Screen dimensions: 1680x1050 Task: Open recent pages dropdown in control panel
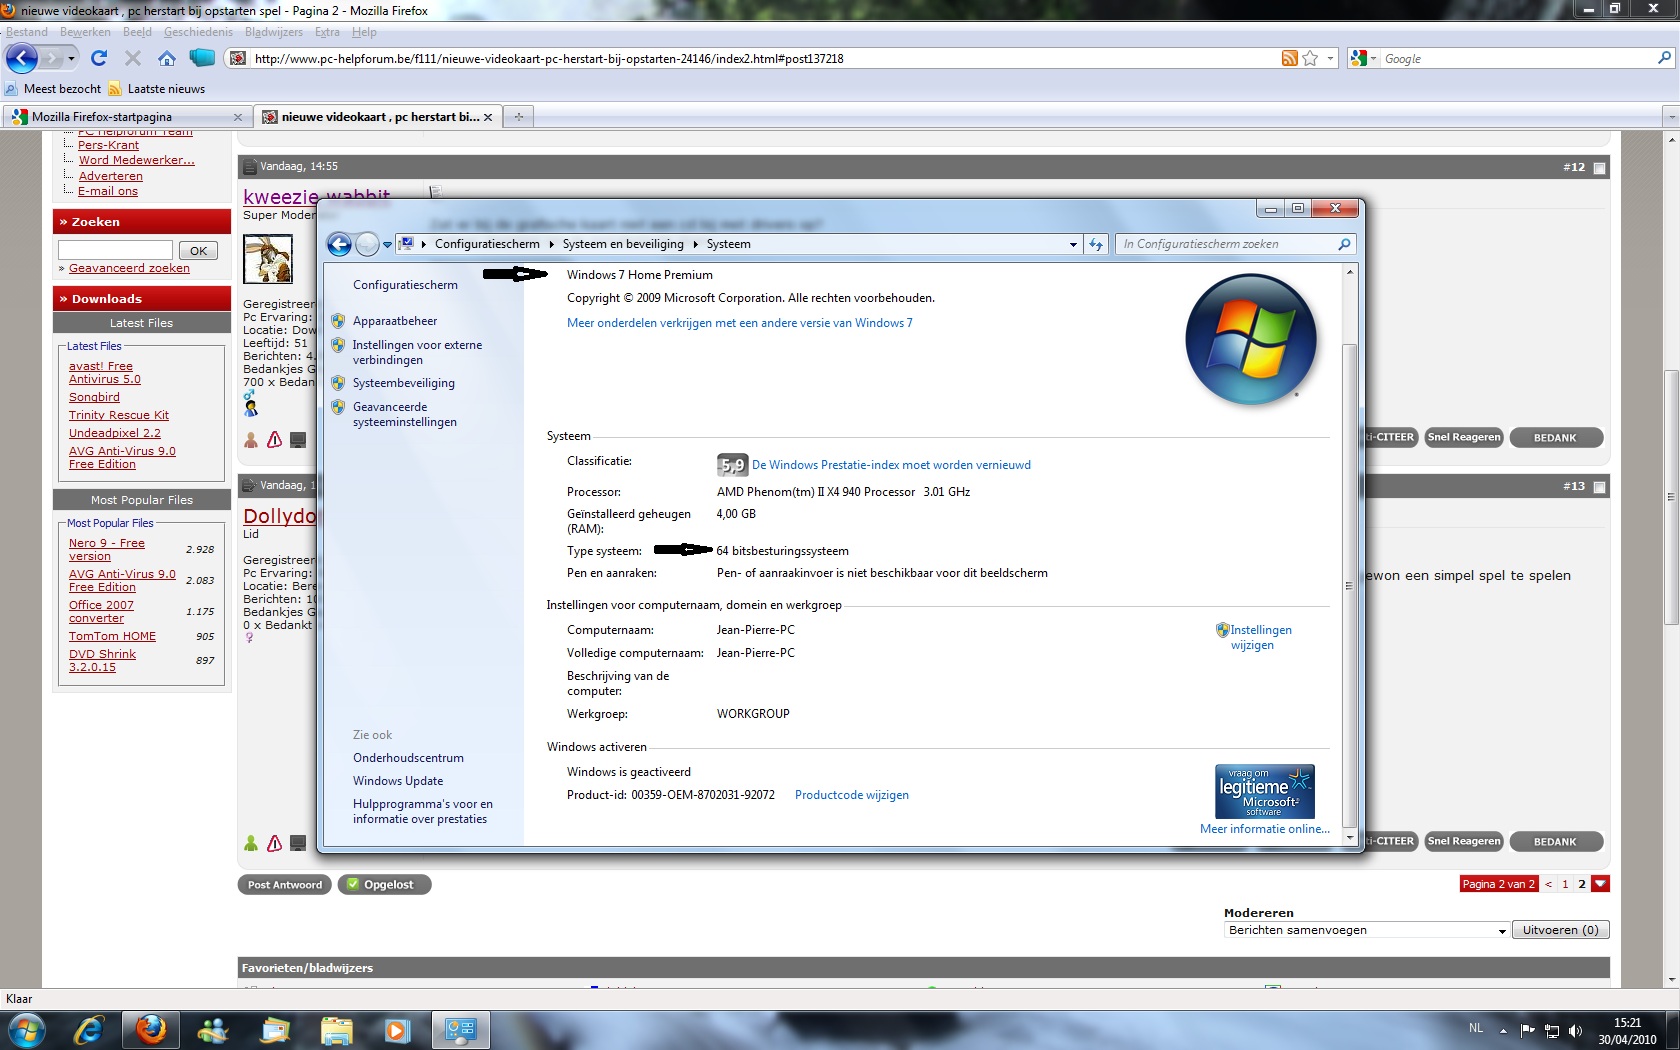click(x=387, y=244)
